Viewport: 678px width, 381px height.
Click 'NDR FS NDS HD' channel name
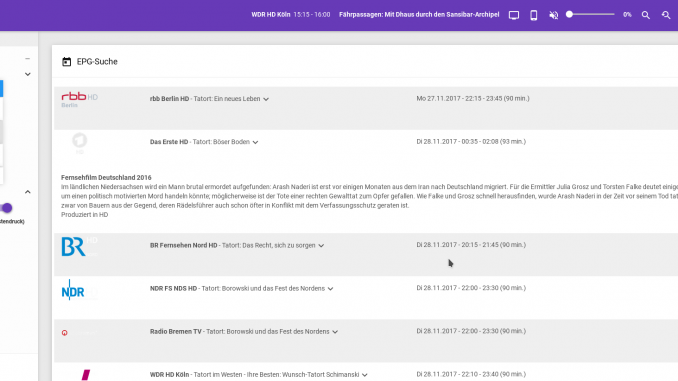pyautogui.click(x=173, y=288)
